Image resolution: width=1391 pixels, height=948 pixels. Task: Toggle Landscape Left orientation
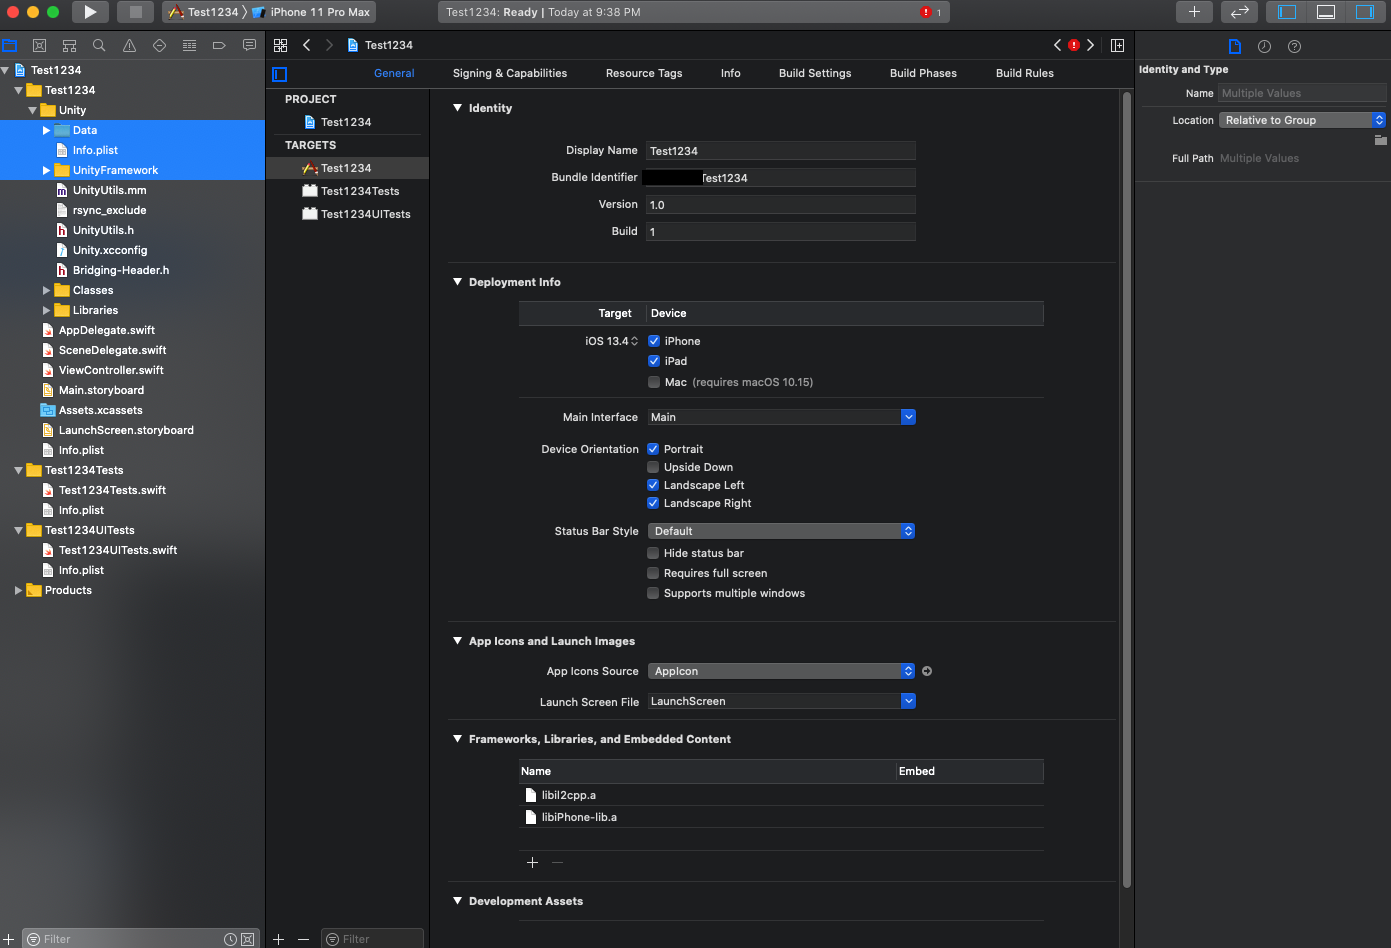point(653,485)
